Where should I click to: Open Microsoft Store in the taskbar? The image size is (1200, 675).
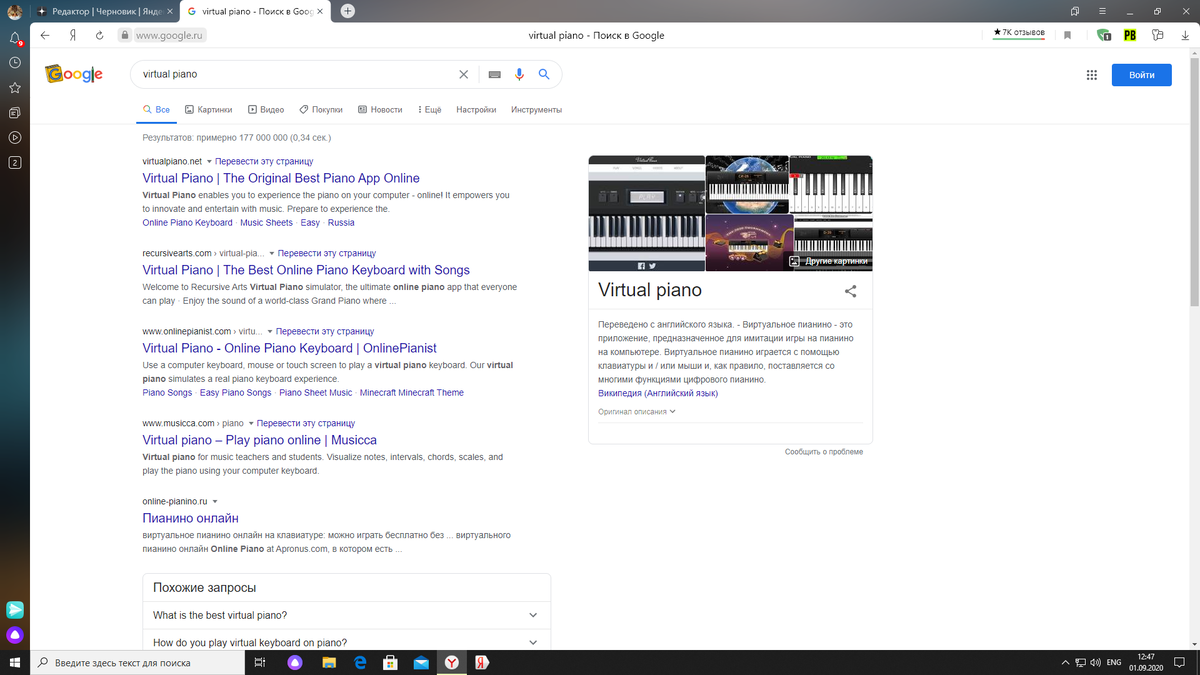(x=391, y=663)
